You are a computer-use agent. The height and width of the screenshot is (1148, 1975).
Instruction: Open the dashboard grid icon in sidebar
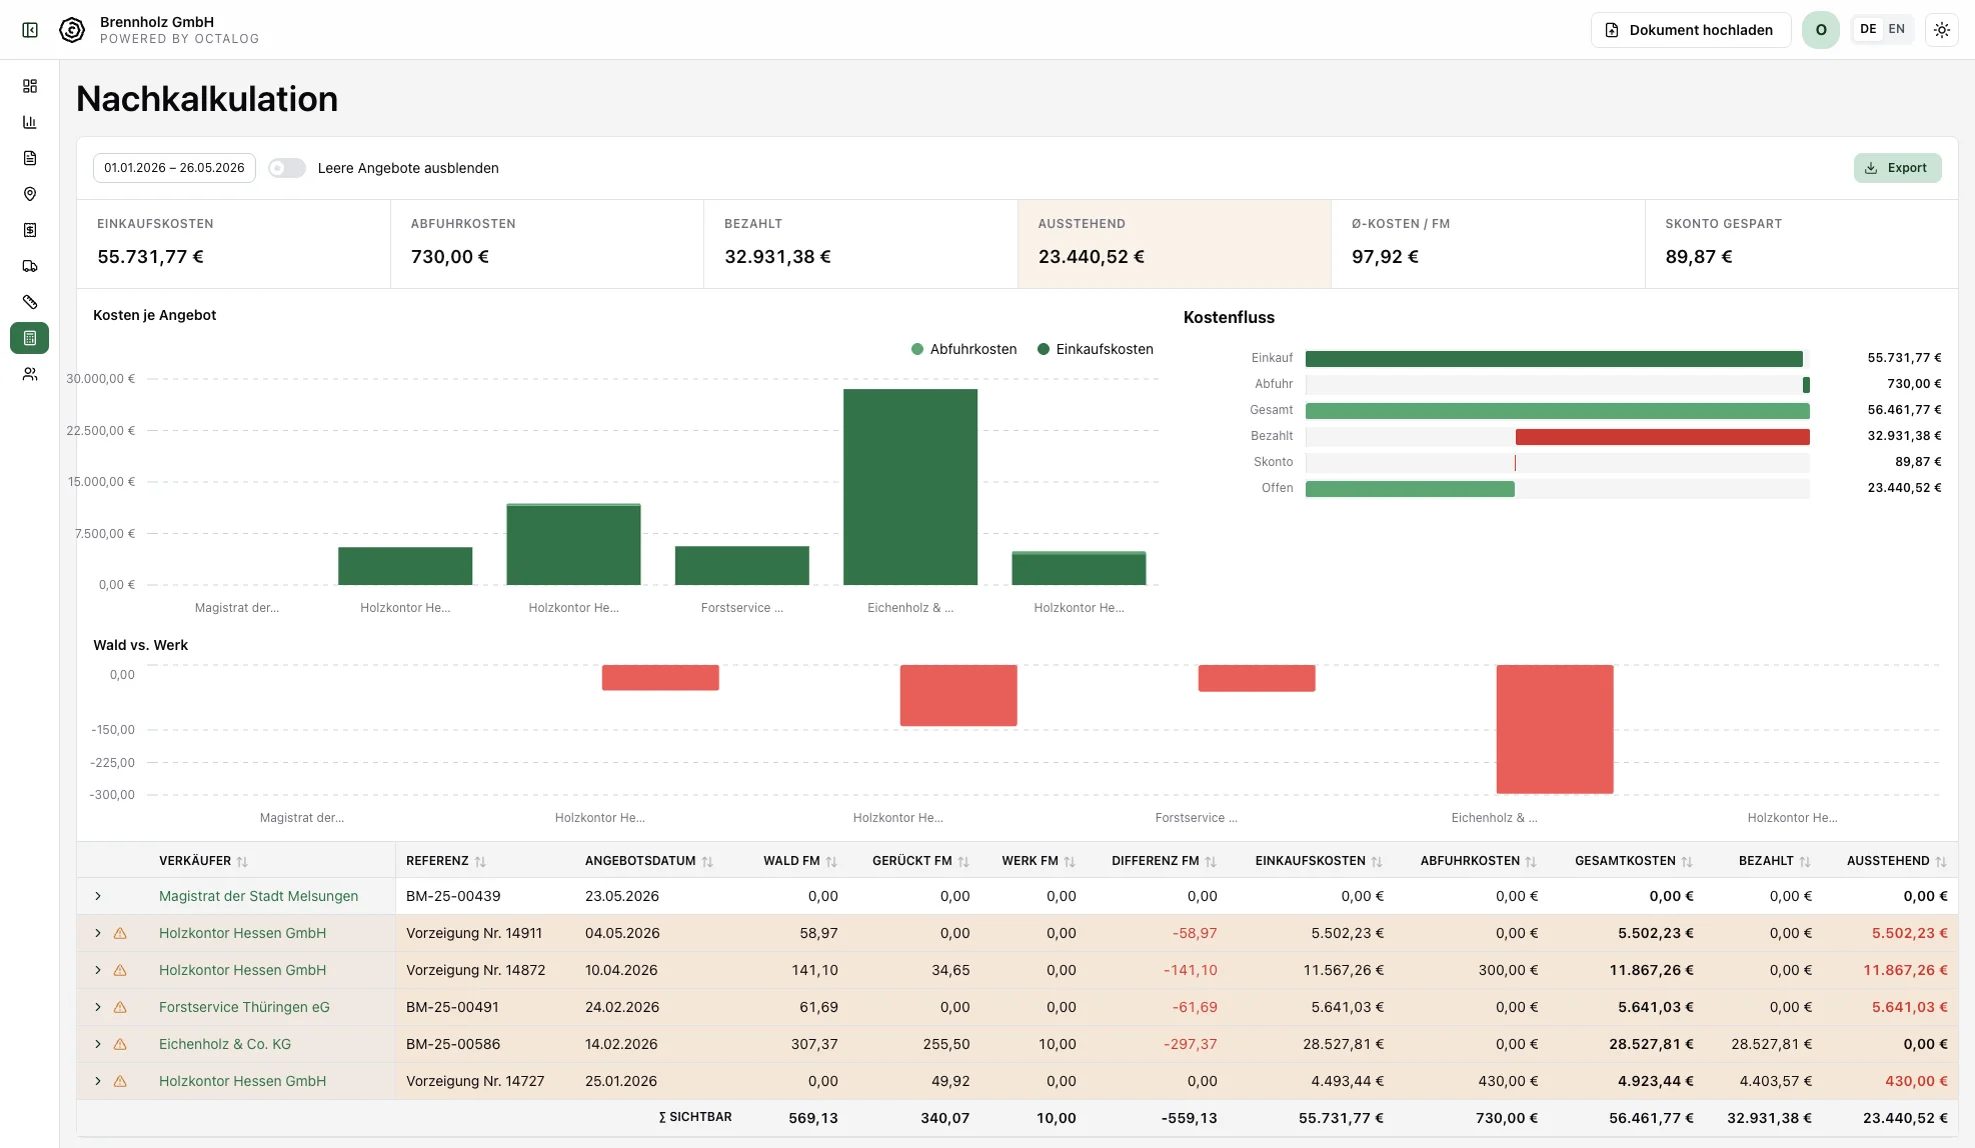30,86
